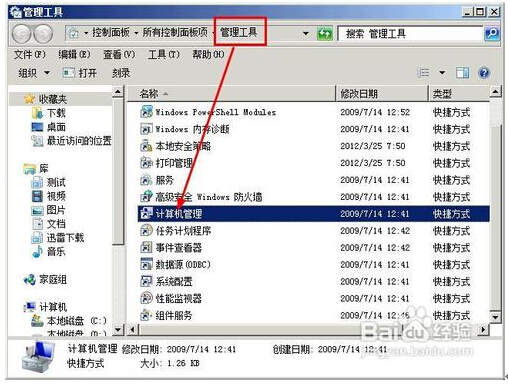Expand the address bar history dropdown
The image size is (508, 385).
click(305, 34)
